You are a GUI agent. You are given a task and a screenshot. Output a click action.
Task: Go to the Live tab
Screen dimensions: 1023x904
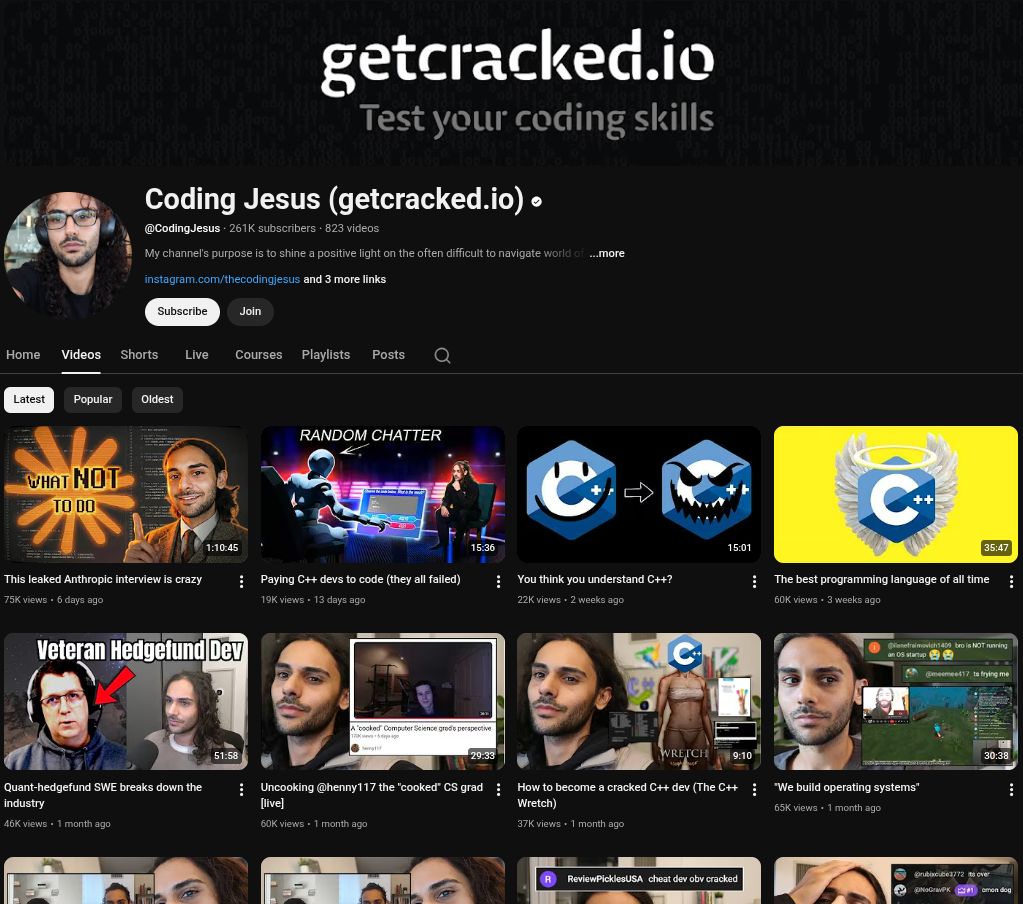(x=196, y=354)
